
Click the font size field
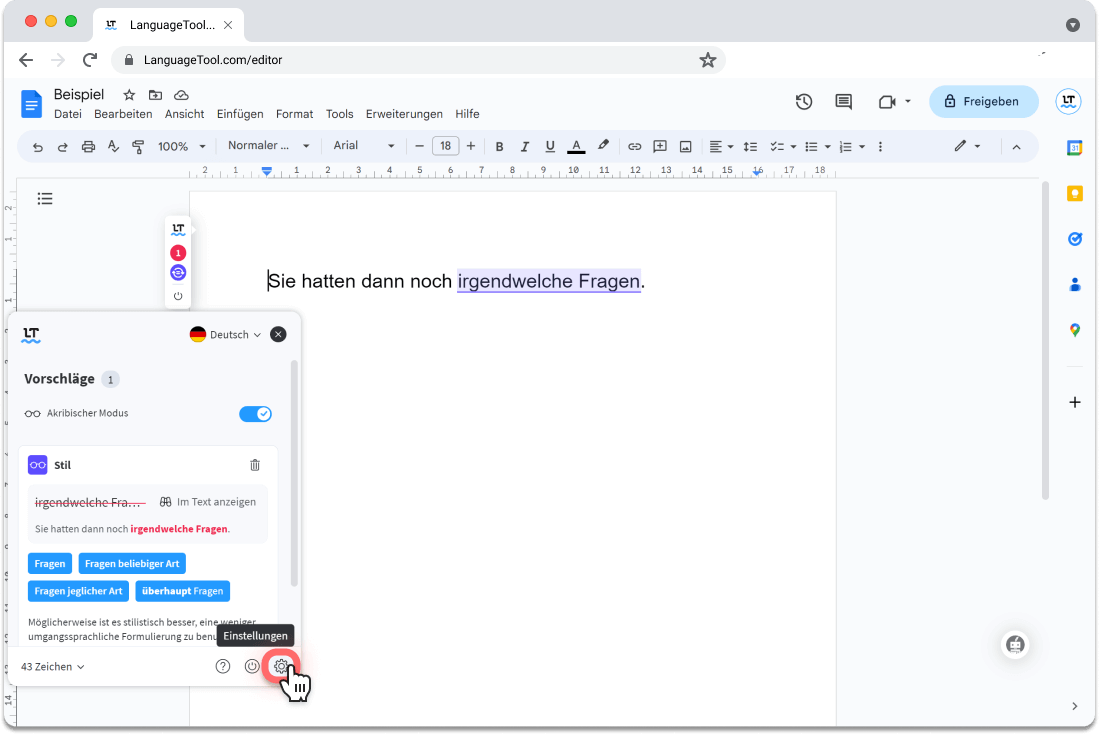[445, 146]
